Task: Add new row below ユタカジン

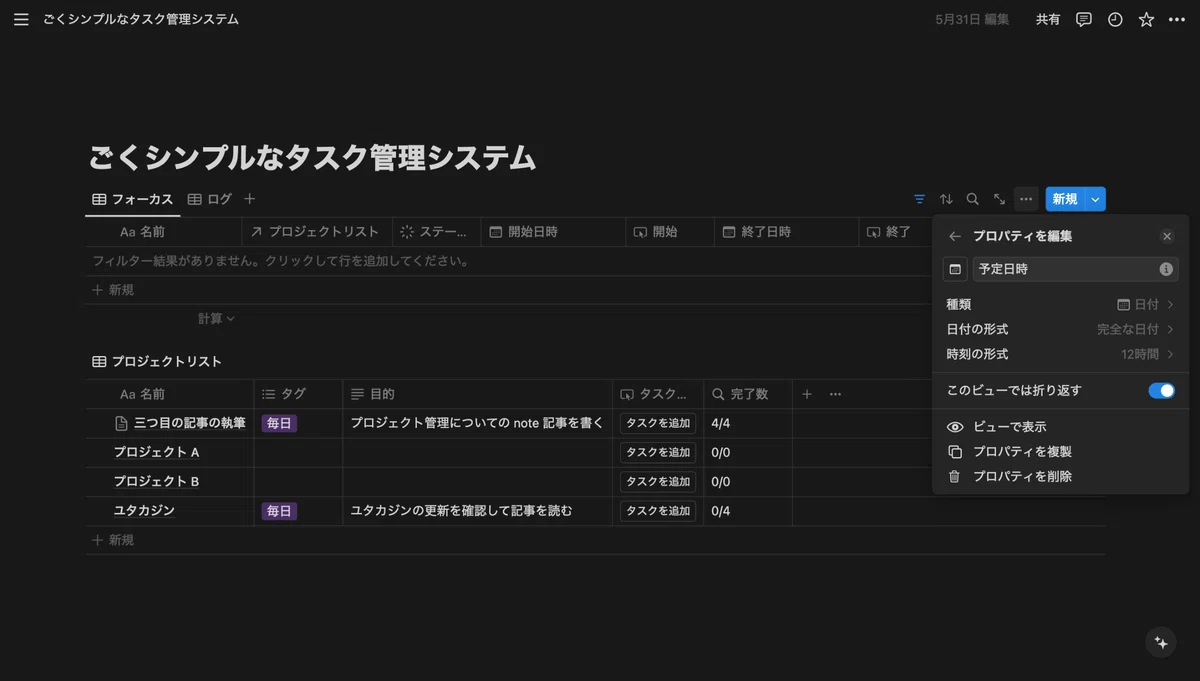Action: tap(113, 540)
